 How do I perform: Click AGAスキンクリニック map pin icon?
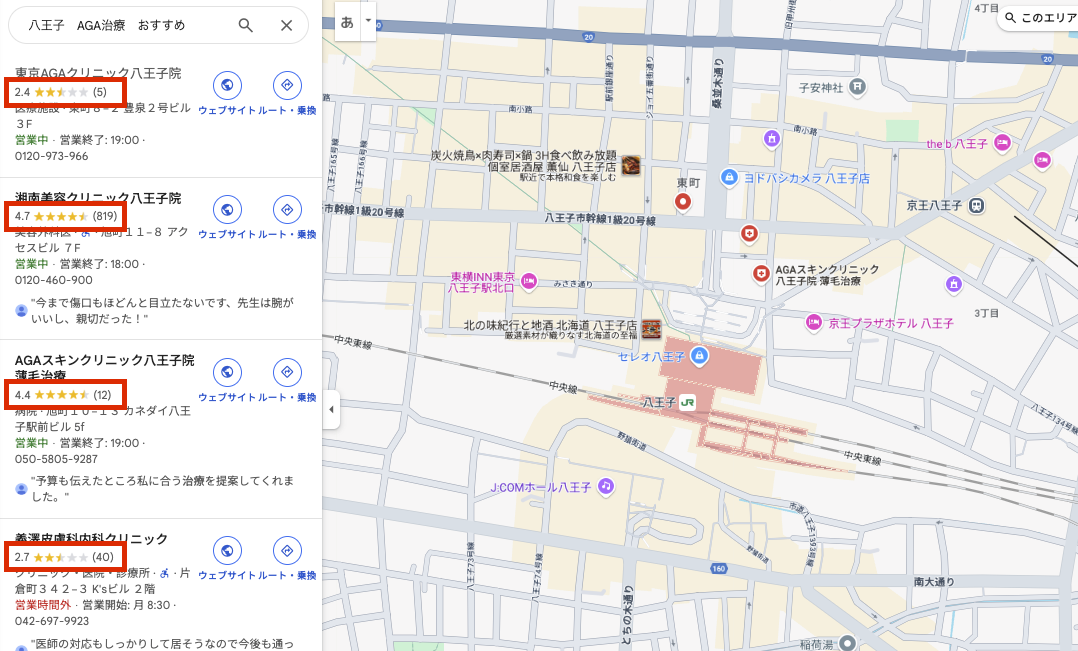click(761, 274)
